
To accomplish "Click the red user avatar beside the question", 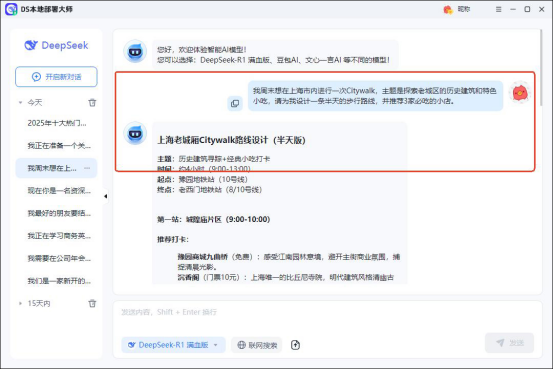I will pyautogui.click(x=520, y=93).
